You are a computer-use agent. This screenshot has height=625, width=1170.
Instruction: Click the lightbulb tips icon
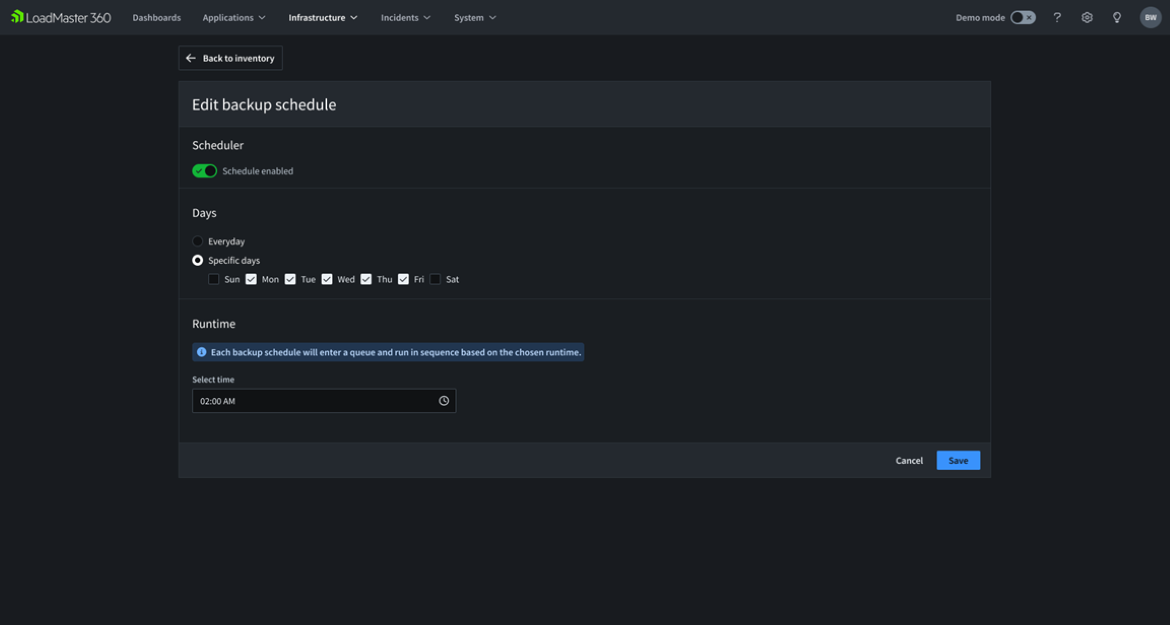pos(1117,17)
